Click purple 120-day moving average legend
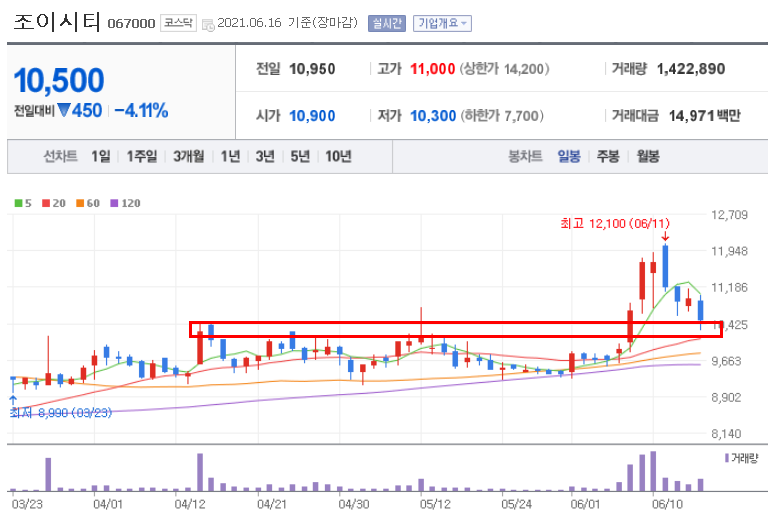The width and height of the screenshot is (768, 519). (x=125, y=203)
